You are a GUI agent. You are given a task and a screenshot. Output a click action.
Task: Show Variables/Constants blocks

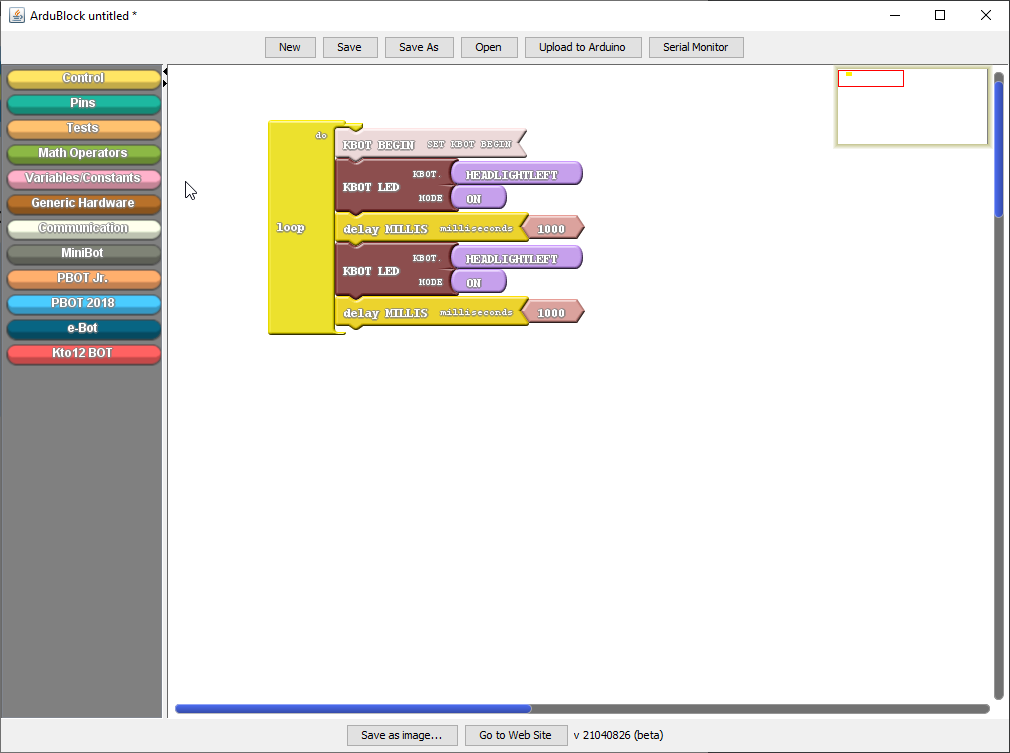[83, 177]
